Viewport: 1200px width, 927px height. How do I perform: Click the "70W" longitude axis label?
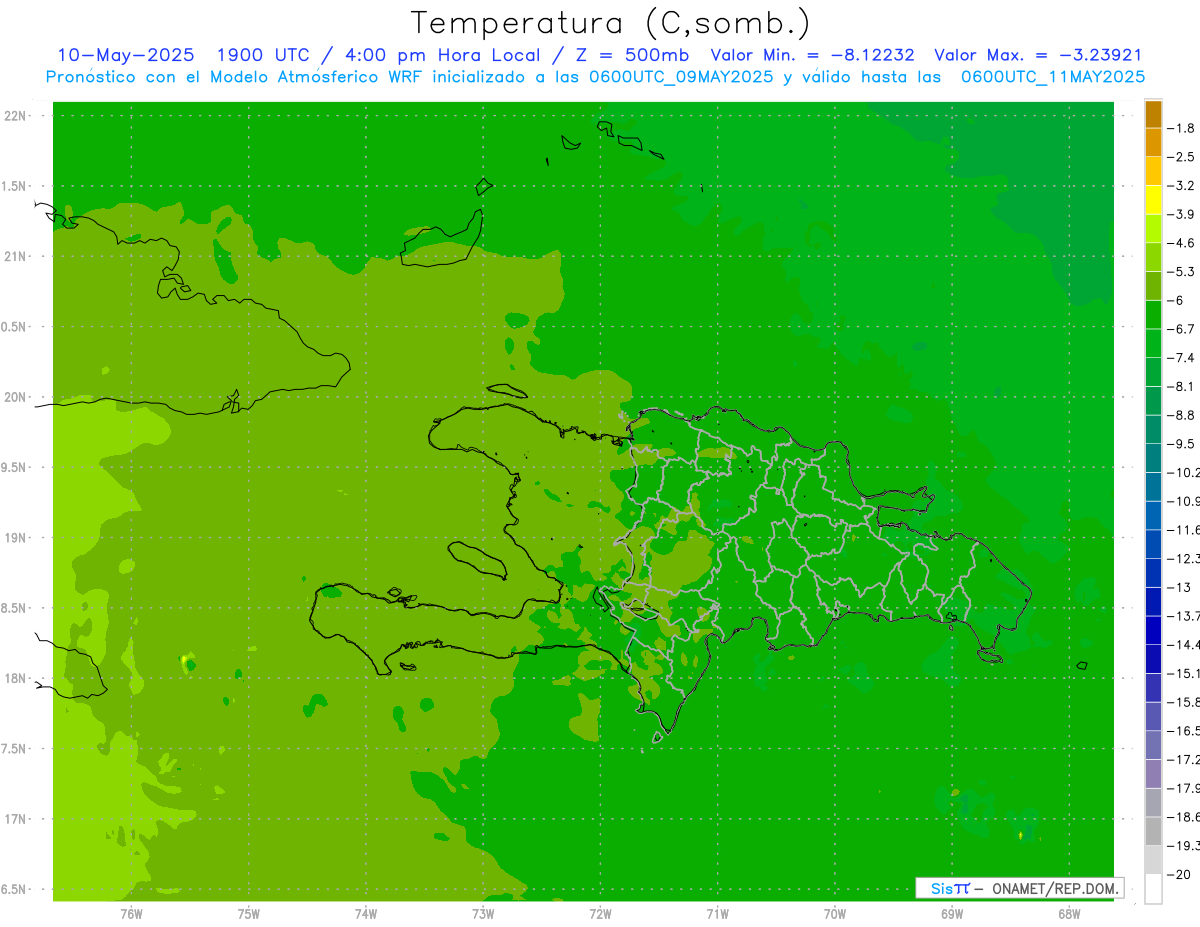click(x=835, y=913)
